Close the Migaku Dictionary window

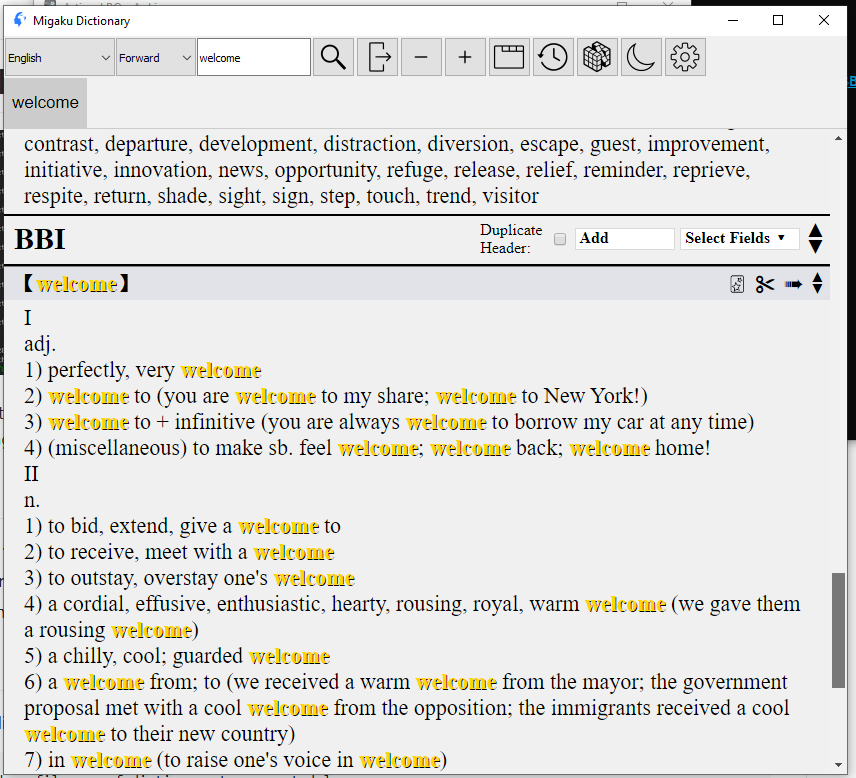click(x=824, y=20)
